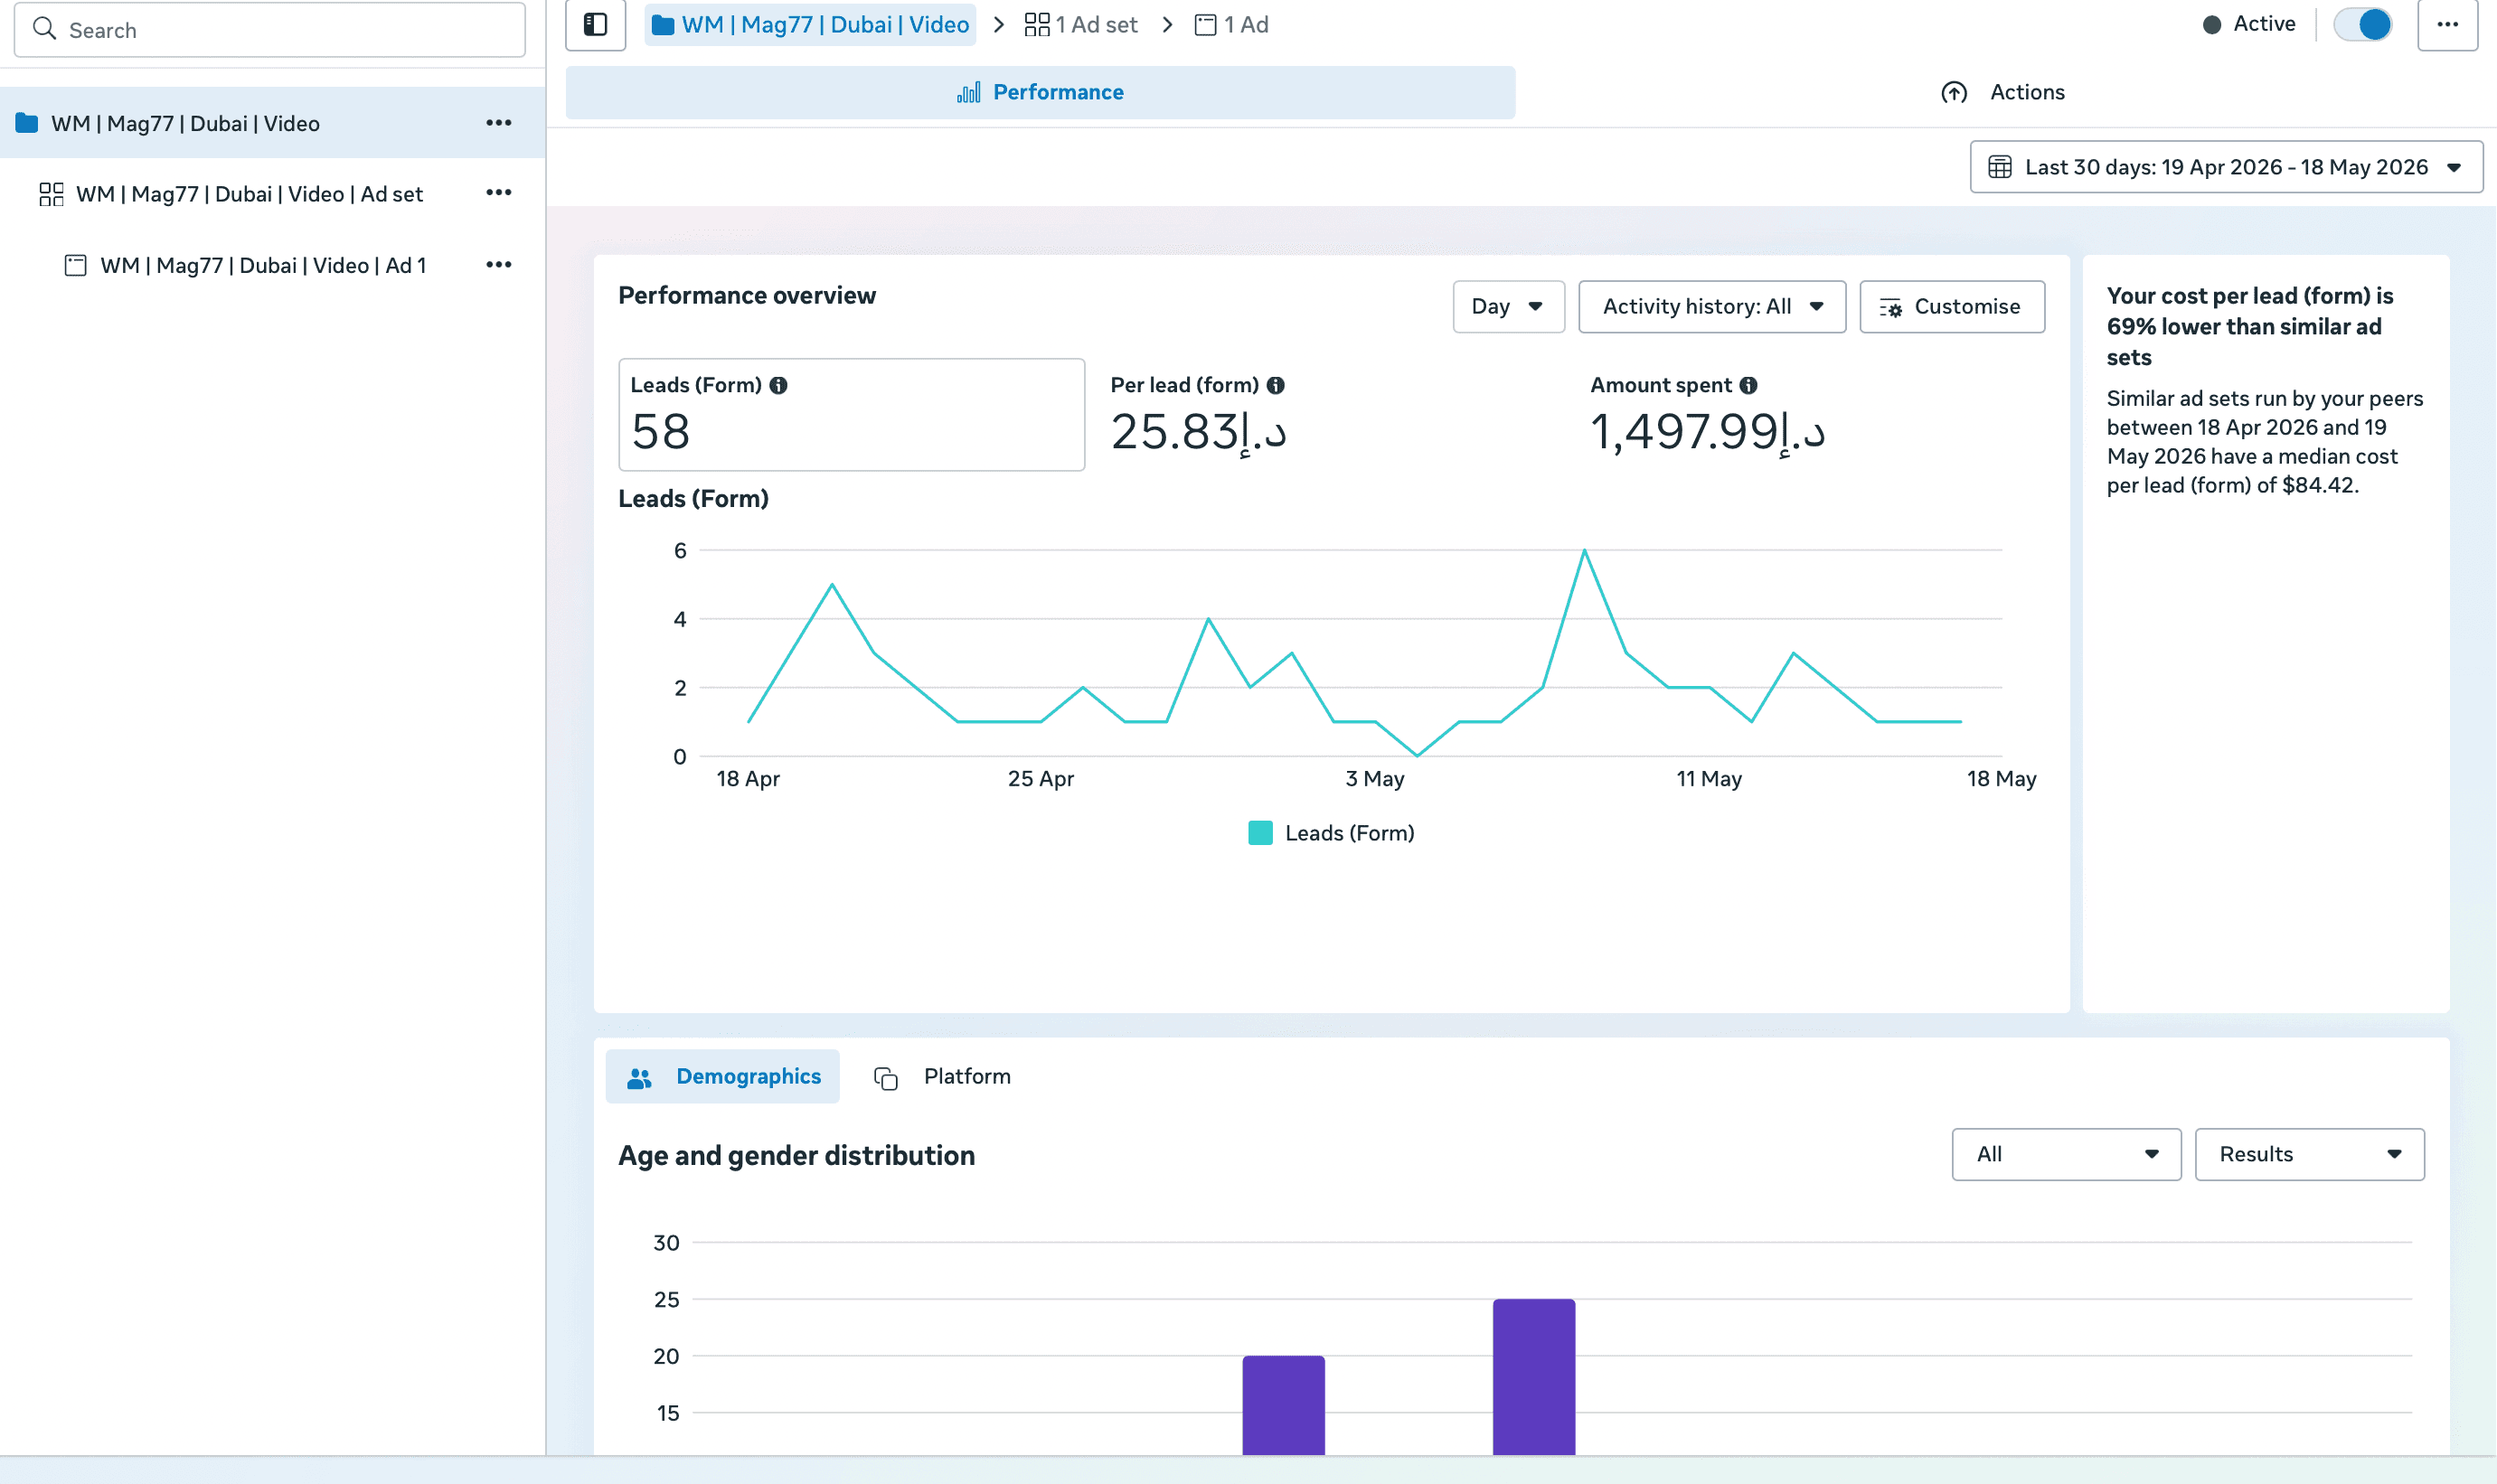Click the breadcrumb ad icon

point(1205,24)
